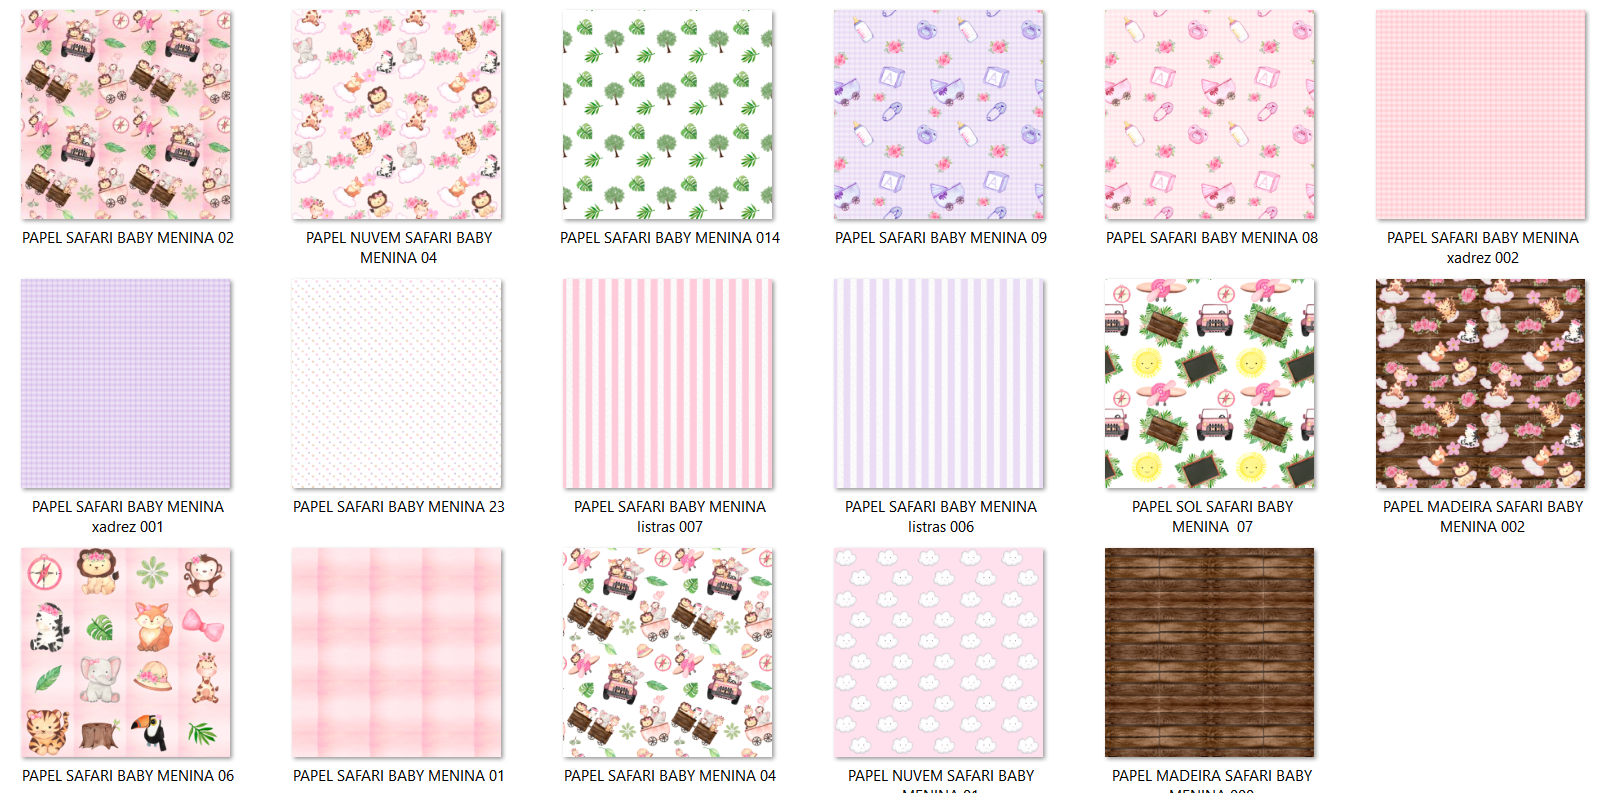The height and width of the screenshot is (801, 1617).
Task: Open the PAPEL NUVEM SAFARI BABY MENINA 04 image
Action: [x=397, y=115]
